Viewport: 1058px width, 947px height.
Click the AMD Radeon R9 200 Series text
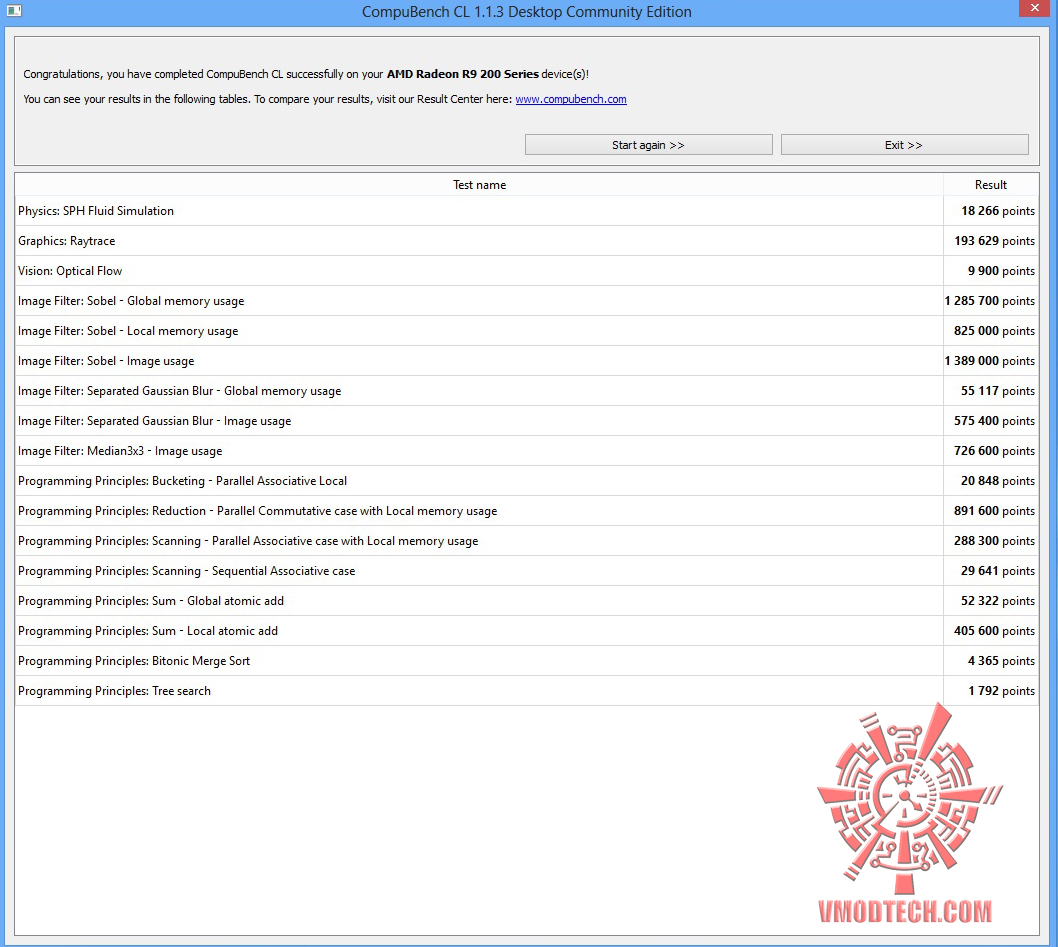click(x=463, y=74)
